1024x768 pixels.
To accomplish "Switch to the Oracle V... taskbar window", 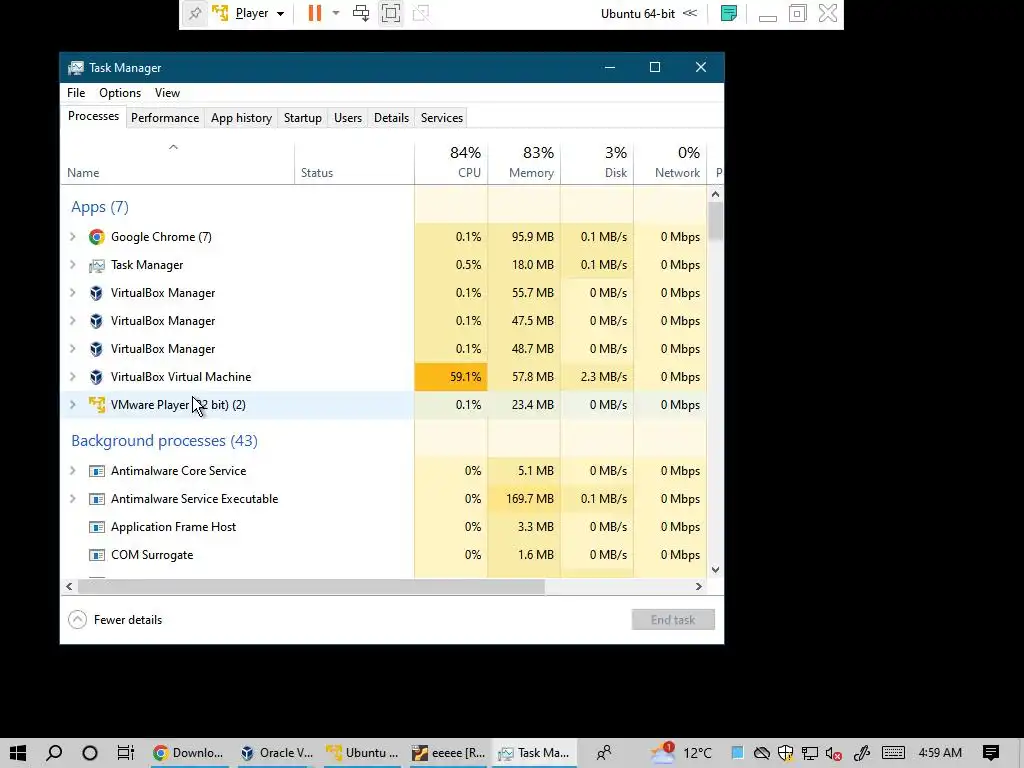I will [277, 753].
